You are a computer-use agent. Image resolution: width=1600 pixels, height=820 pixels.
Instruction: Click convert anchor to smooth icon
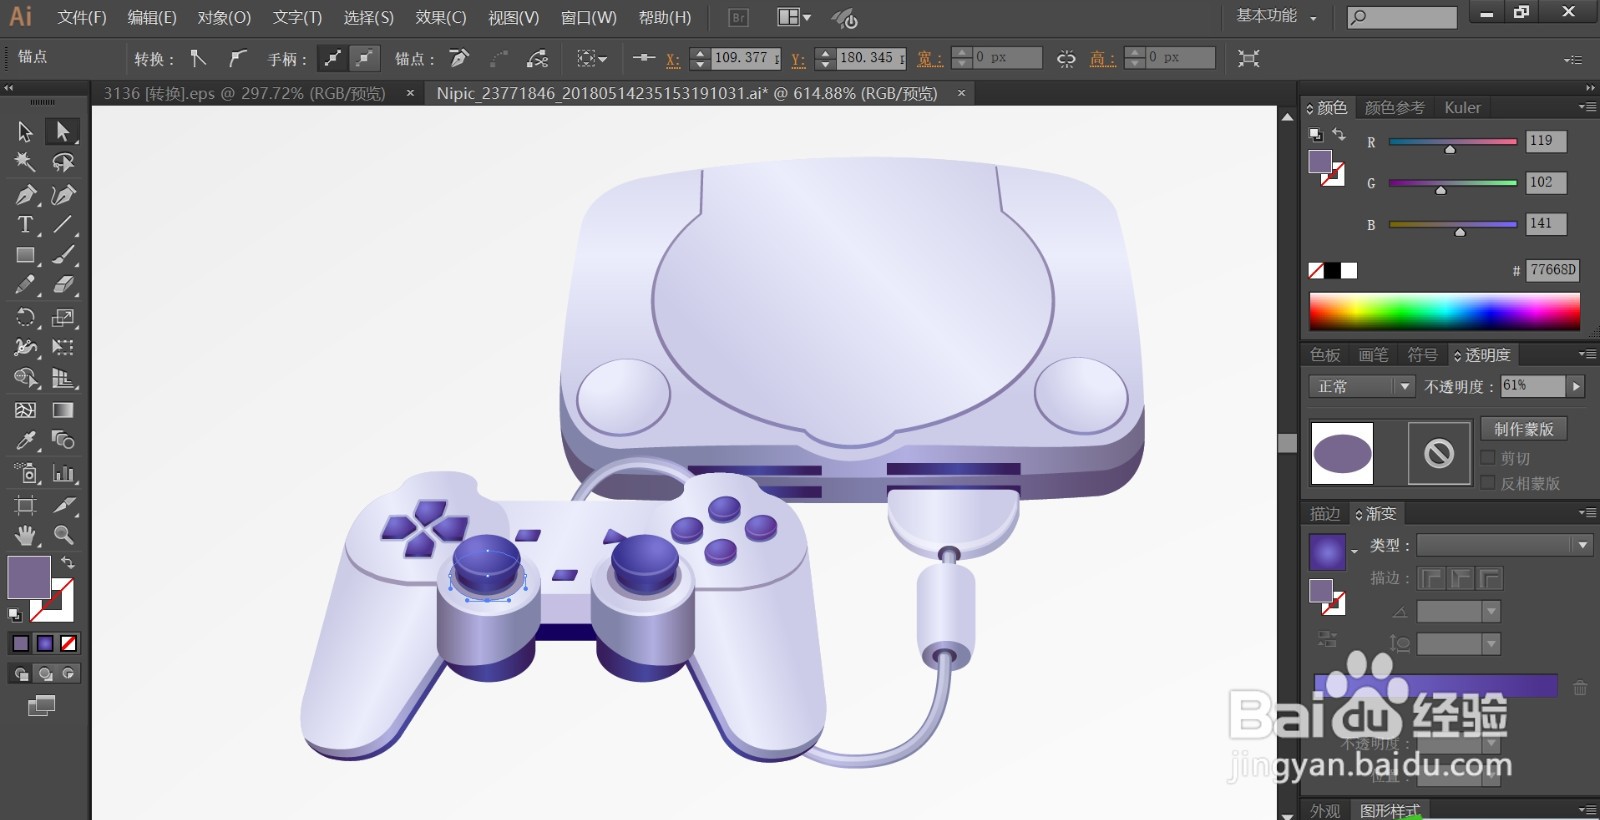(x=236, y=58)
